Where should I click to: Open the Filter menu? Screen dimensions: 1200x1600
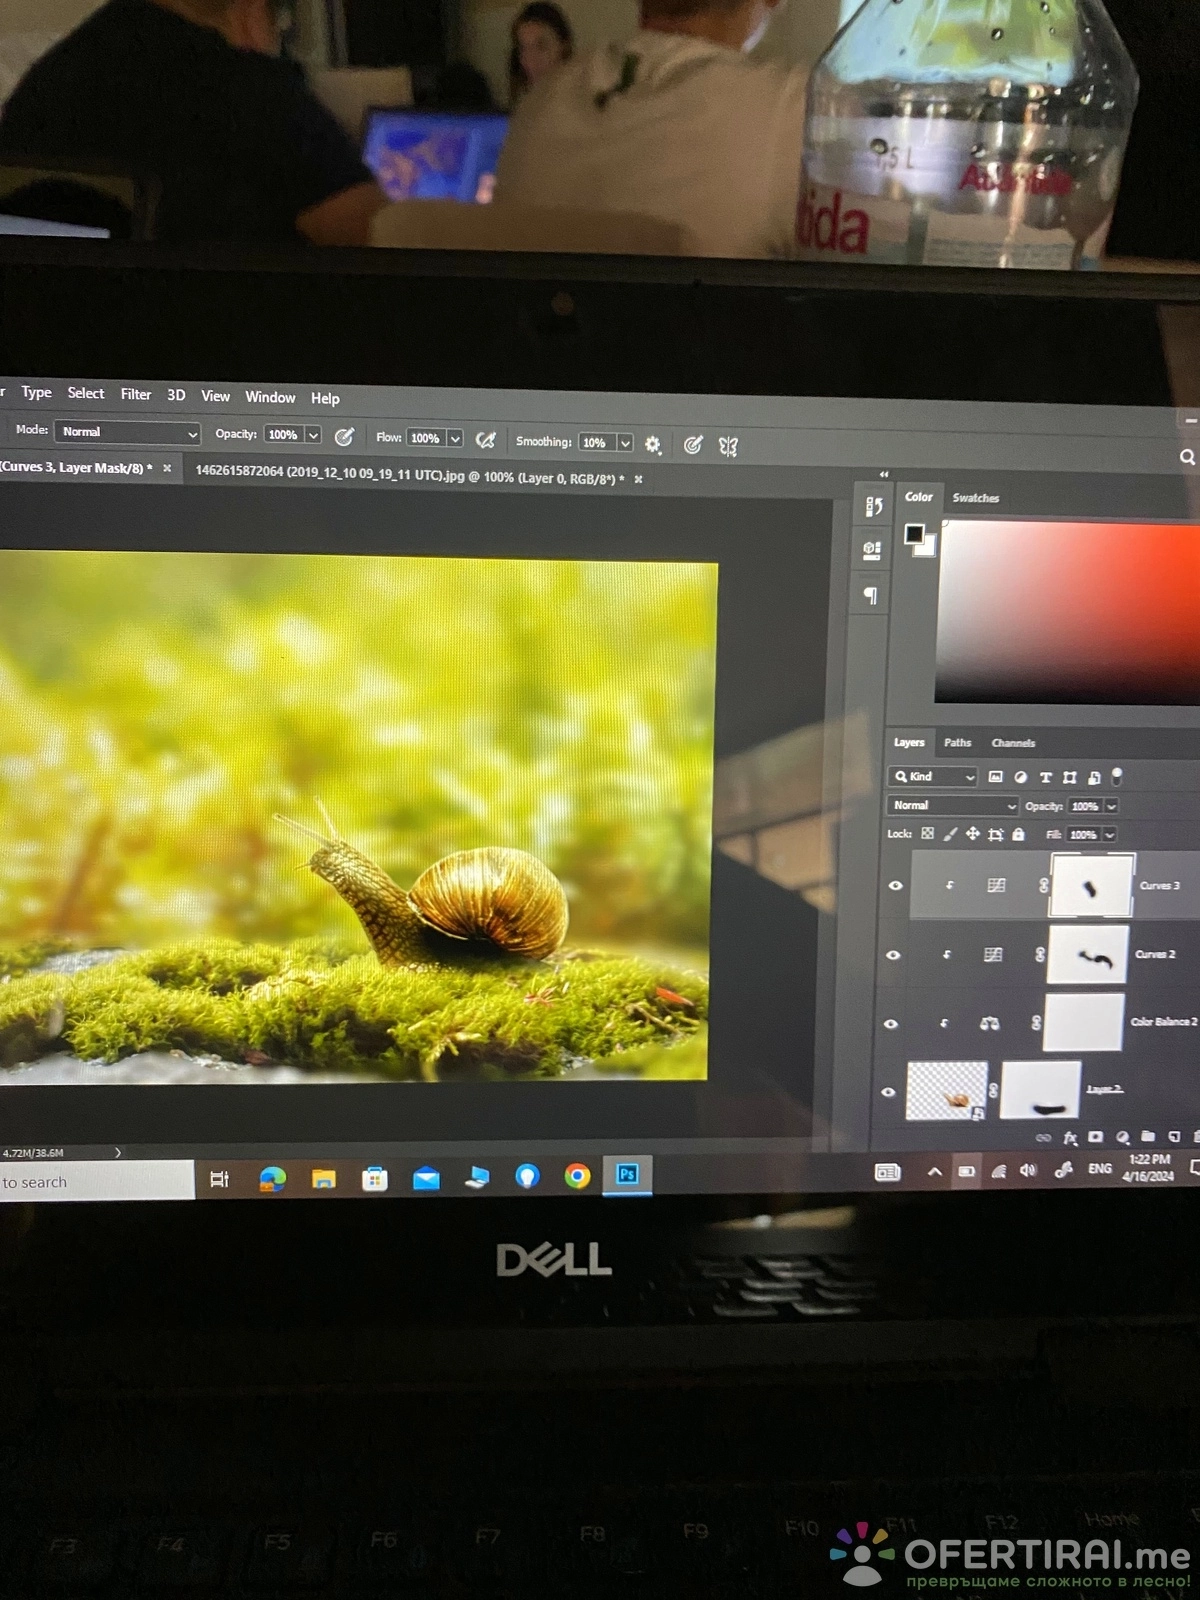coord(136,394)
